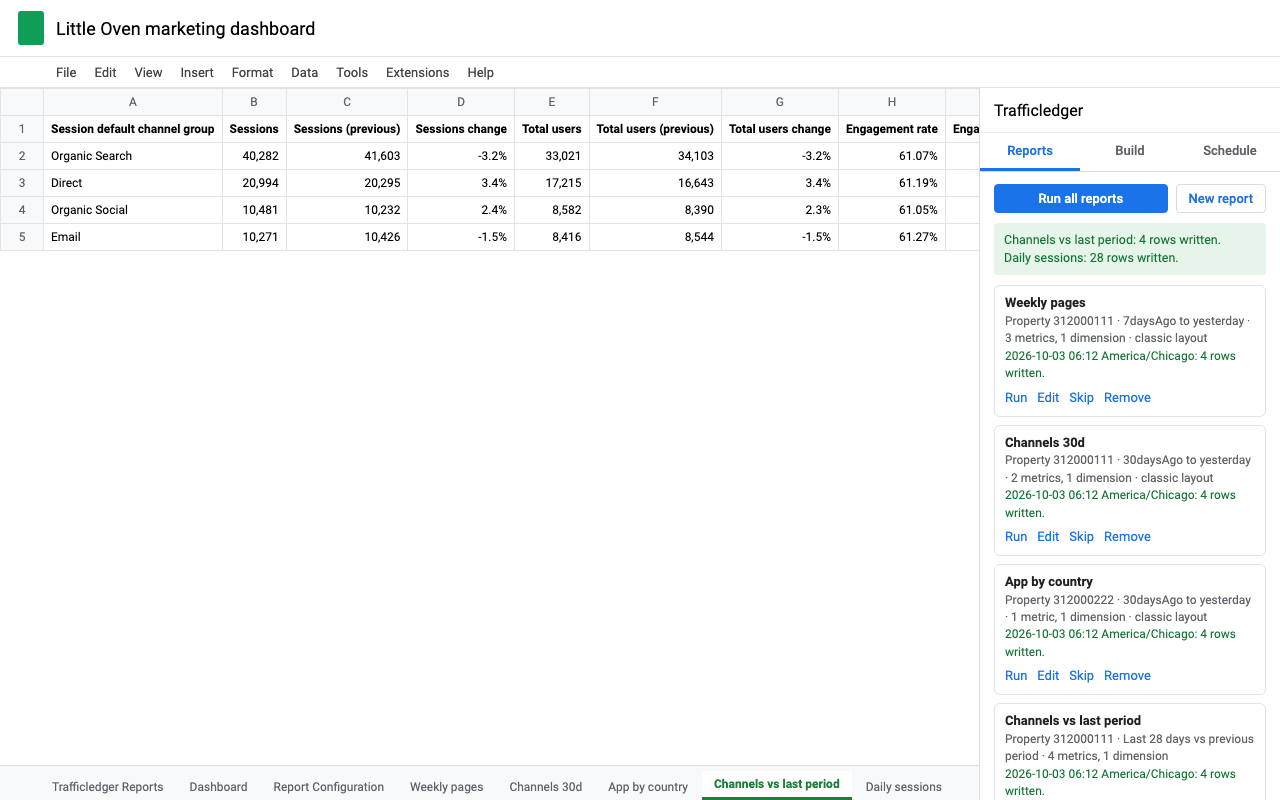The width and height of the screenshot is (1280, 800).
Task: Skip the Weekly pages report
Action: point(1081,397)
